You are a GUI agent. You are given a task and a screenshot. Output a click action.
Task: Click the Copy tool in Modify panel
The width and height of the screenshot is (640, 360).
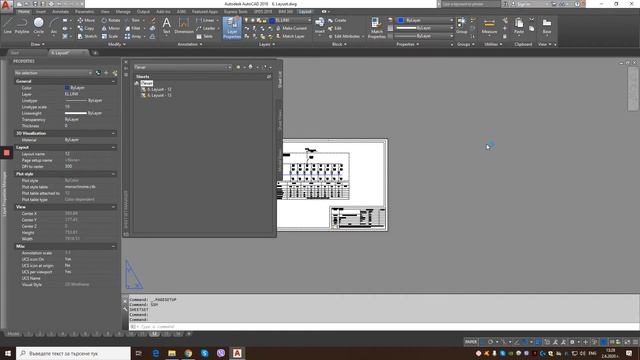(86, 28)
